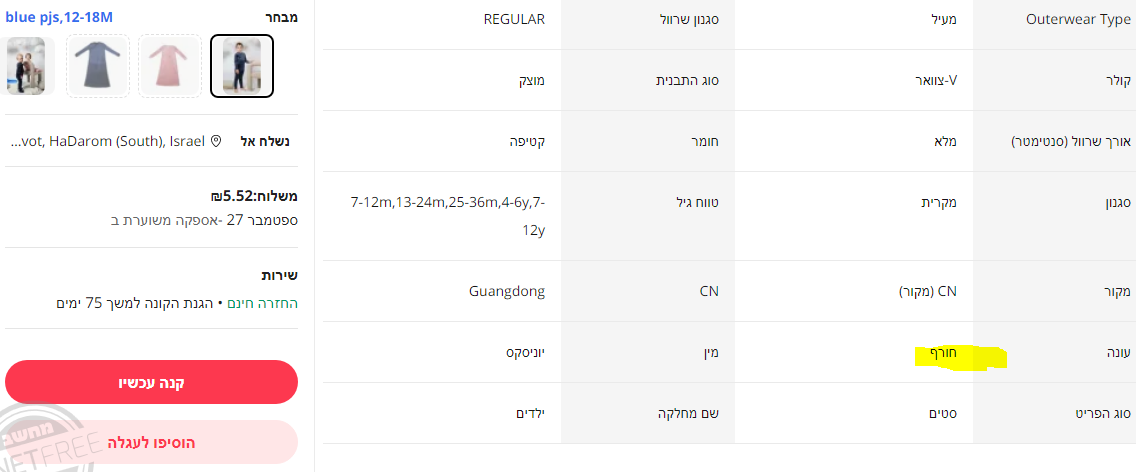Select the partially visible leftmost variant thumbnail
Viewport: 1136px width, 472px height.
24,67
